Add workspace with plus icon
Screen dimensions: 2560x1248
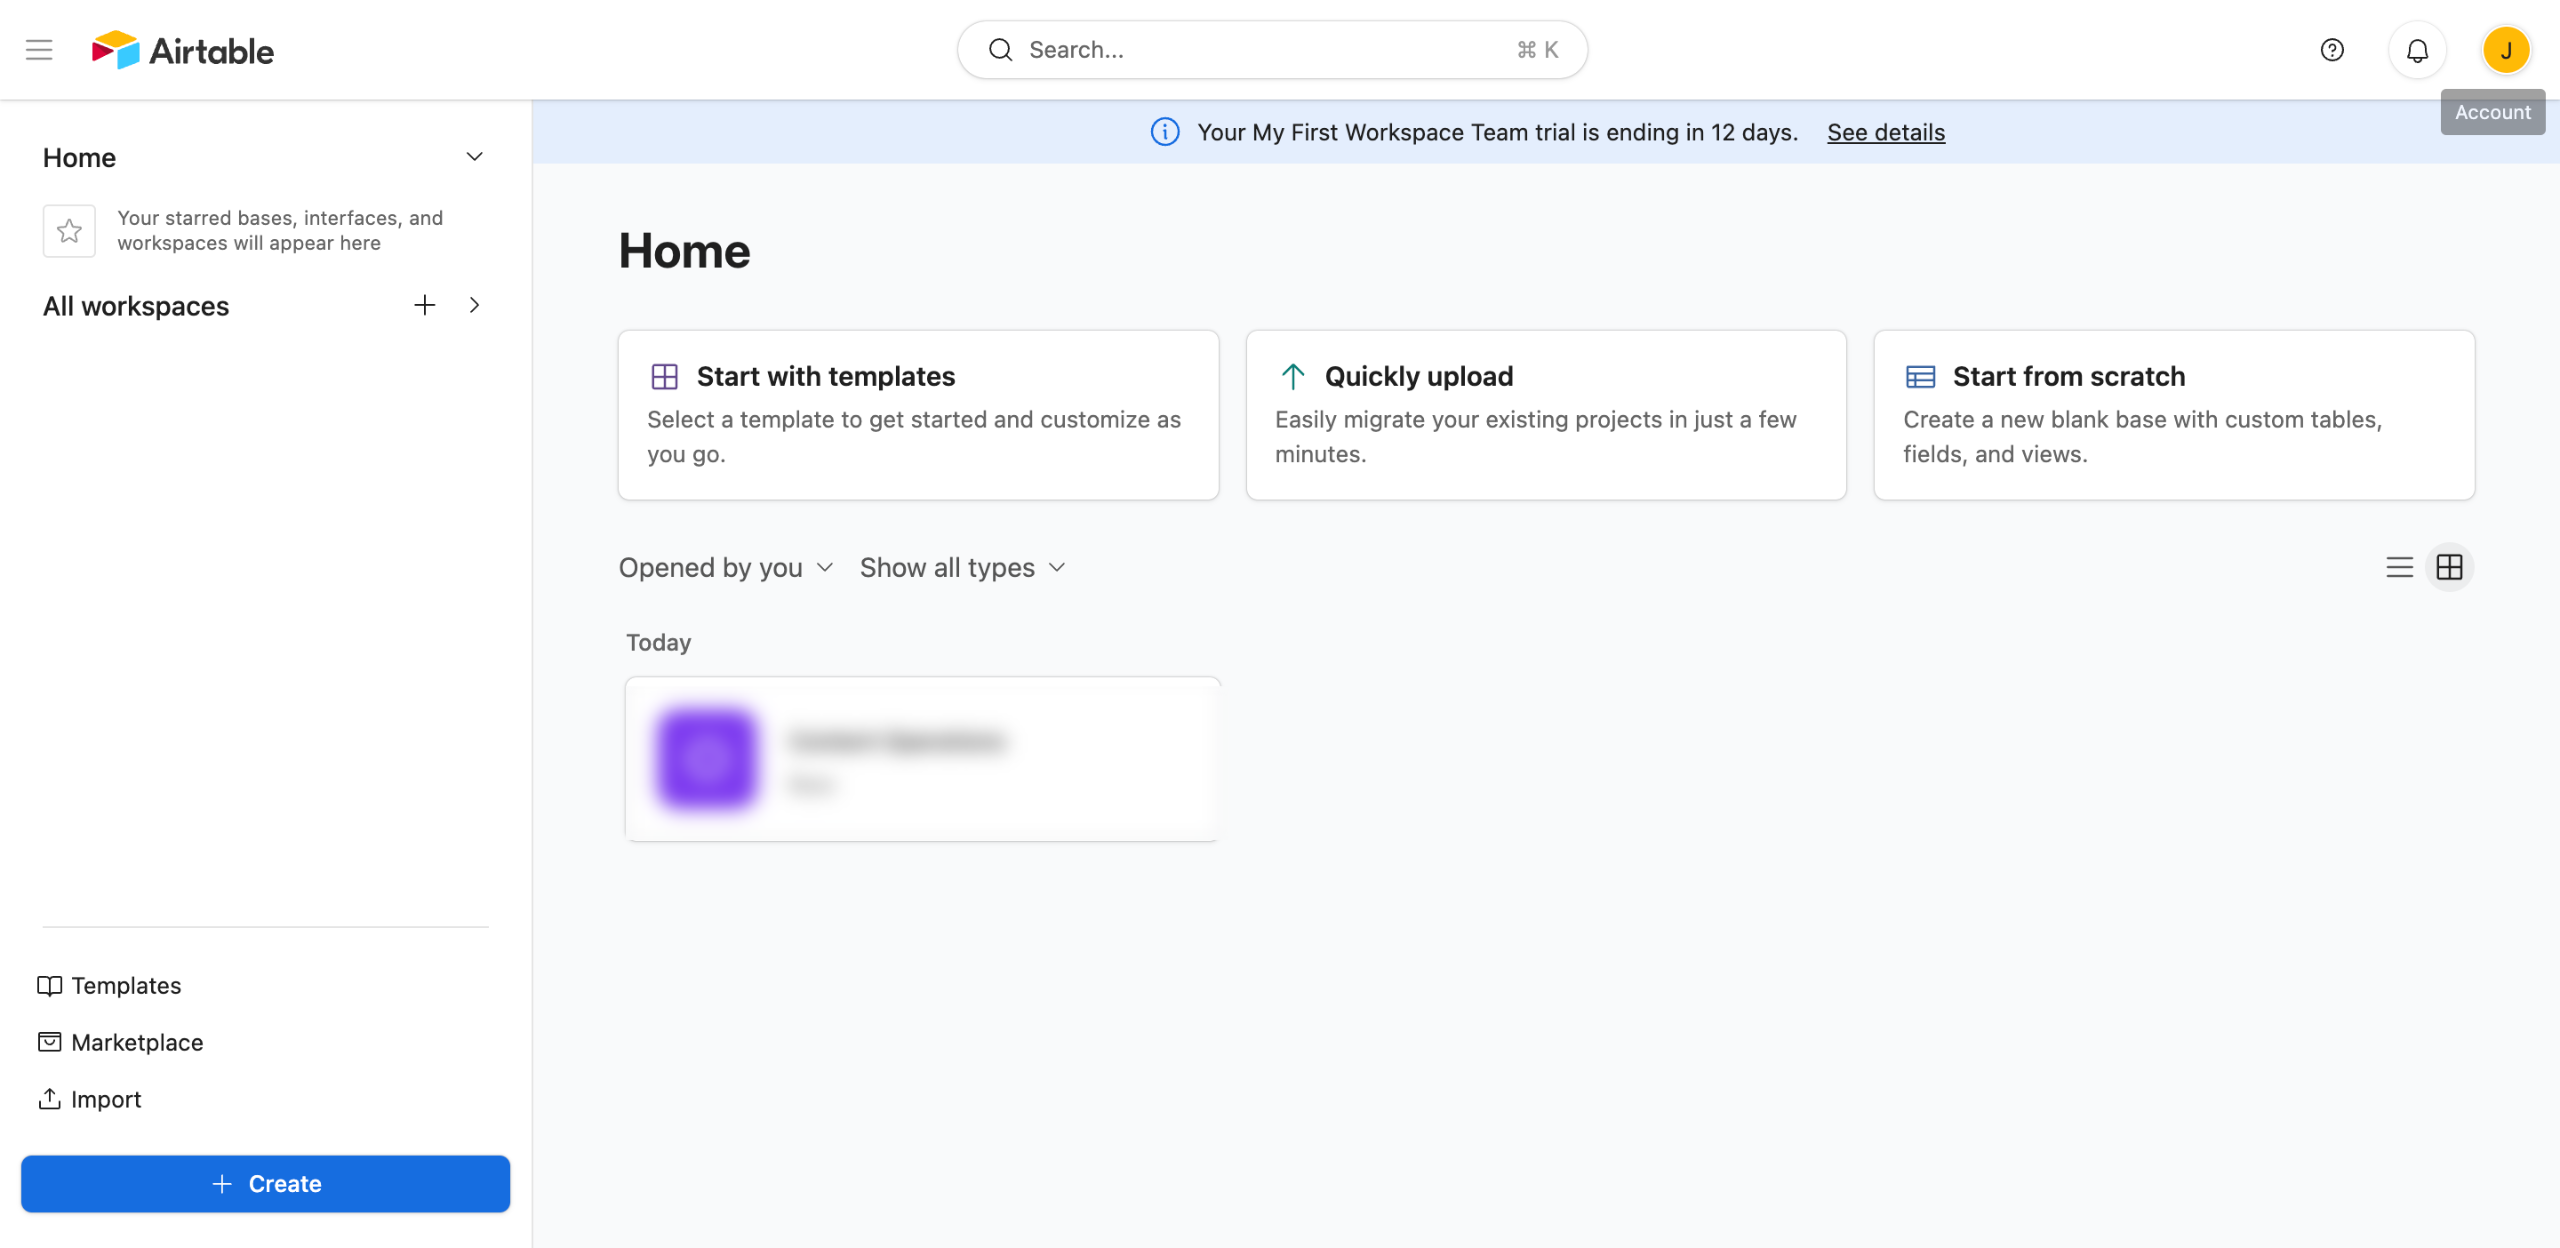[425, 305]
